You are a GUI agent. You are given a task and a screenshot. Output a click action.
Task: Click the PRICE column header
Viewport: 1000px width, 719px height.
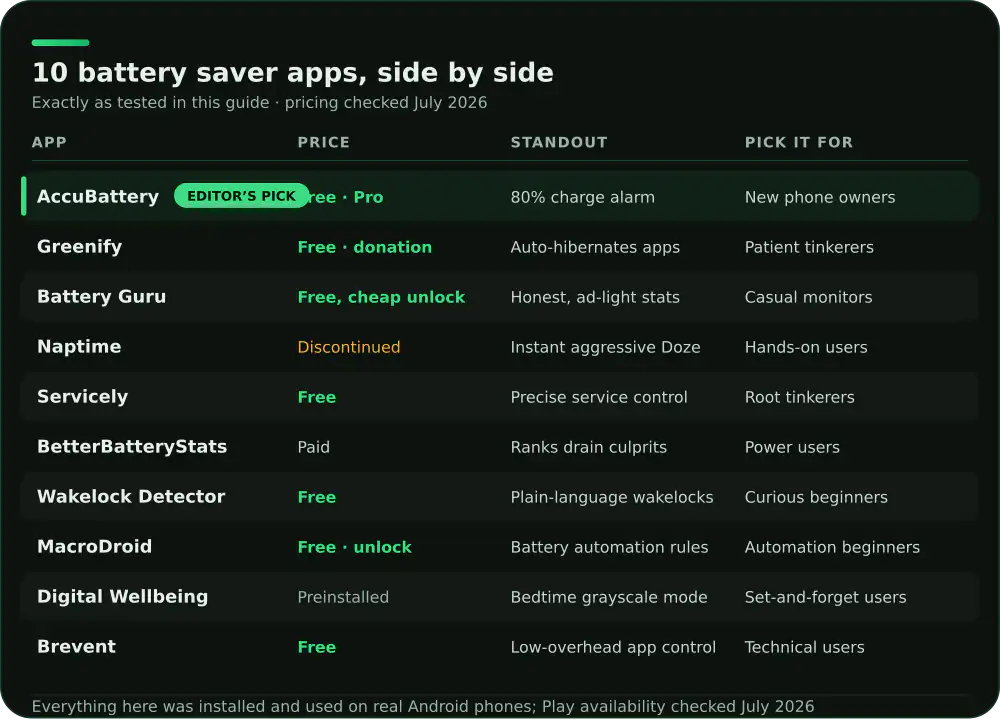pyautogui.click(x=323, y=142)
